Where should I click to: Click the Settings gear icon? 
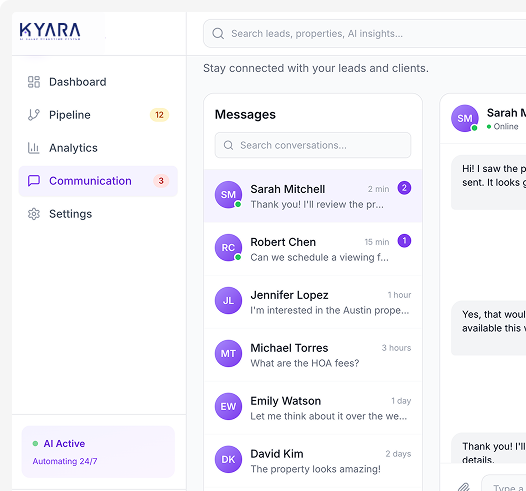[x=34, y=214]
